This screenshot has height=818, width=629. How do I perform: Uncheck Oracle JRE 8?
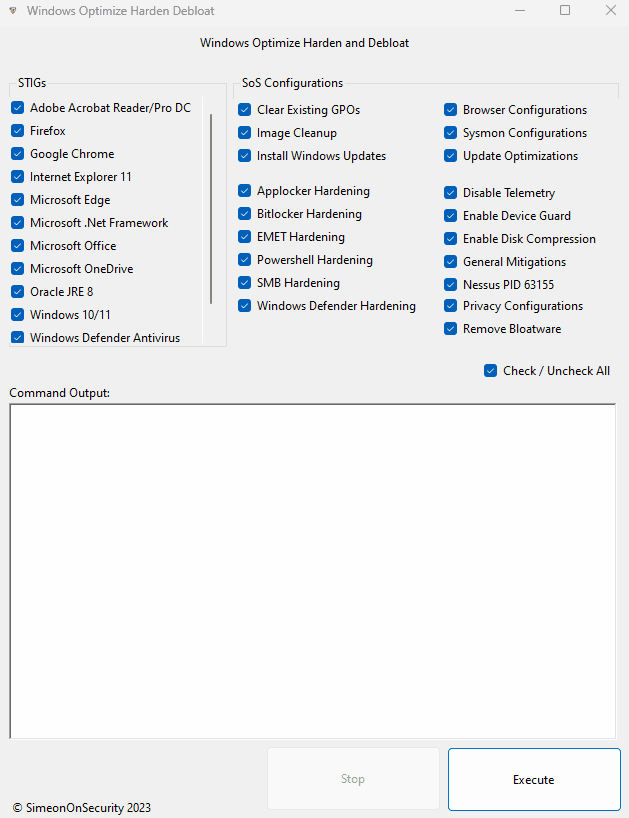pyautogui.click(x=18, y=292)
